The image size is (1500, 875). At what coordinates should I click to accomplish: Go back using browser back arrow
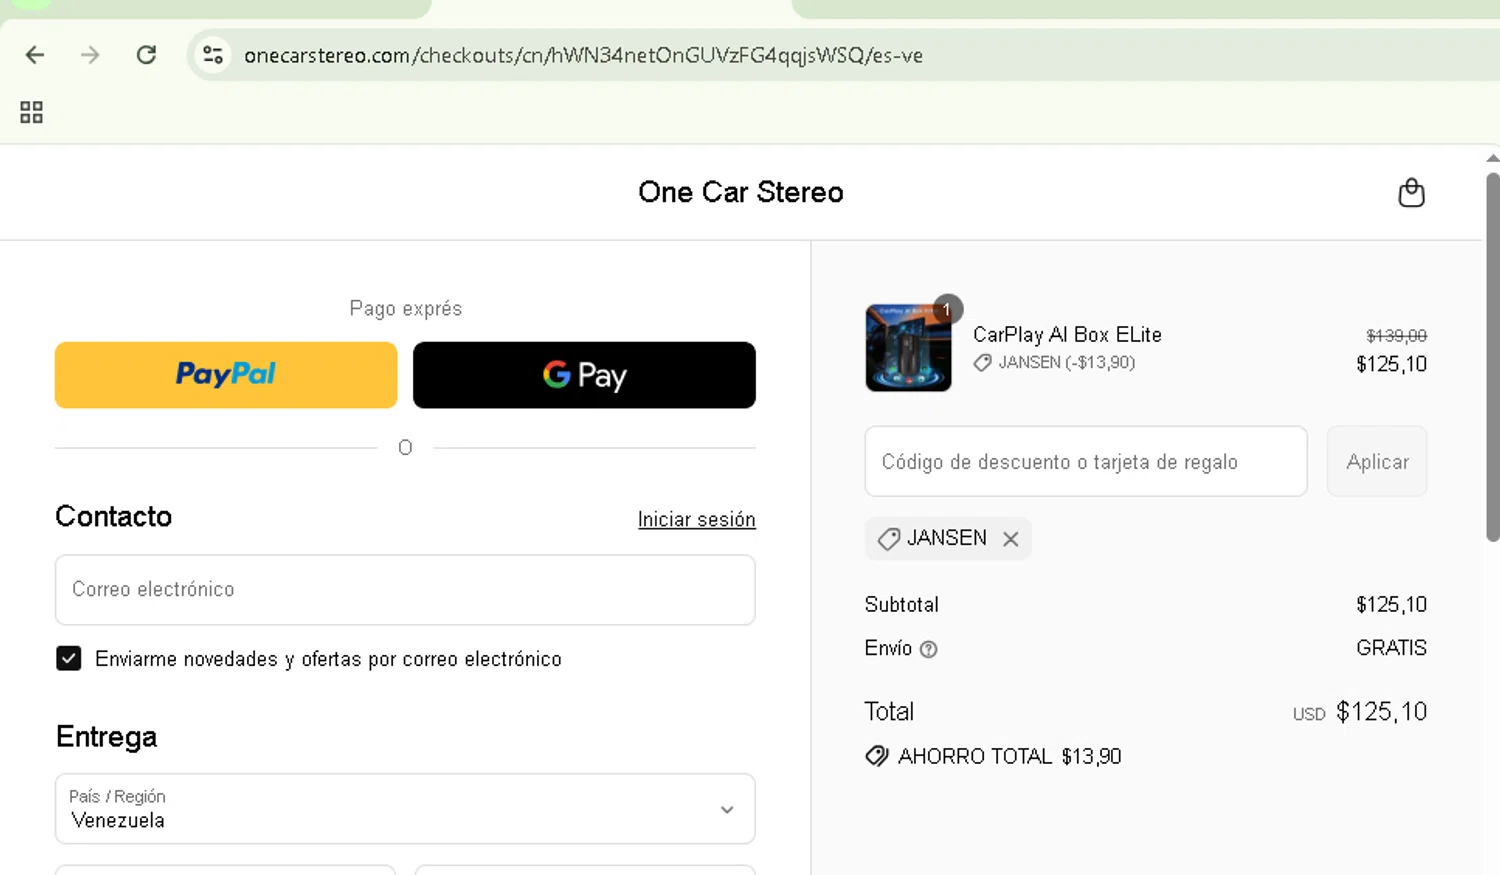click(x=35, y=55)
